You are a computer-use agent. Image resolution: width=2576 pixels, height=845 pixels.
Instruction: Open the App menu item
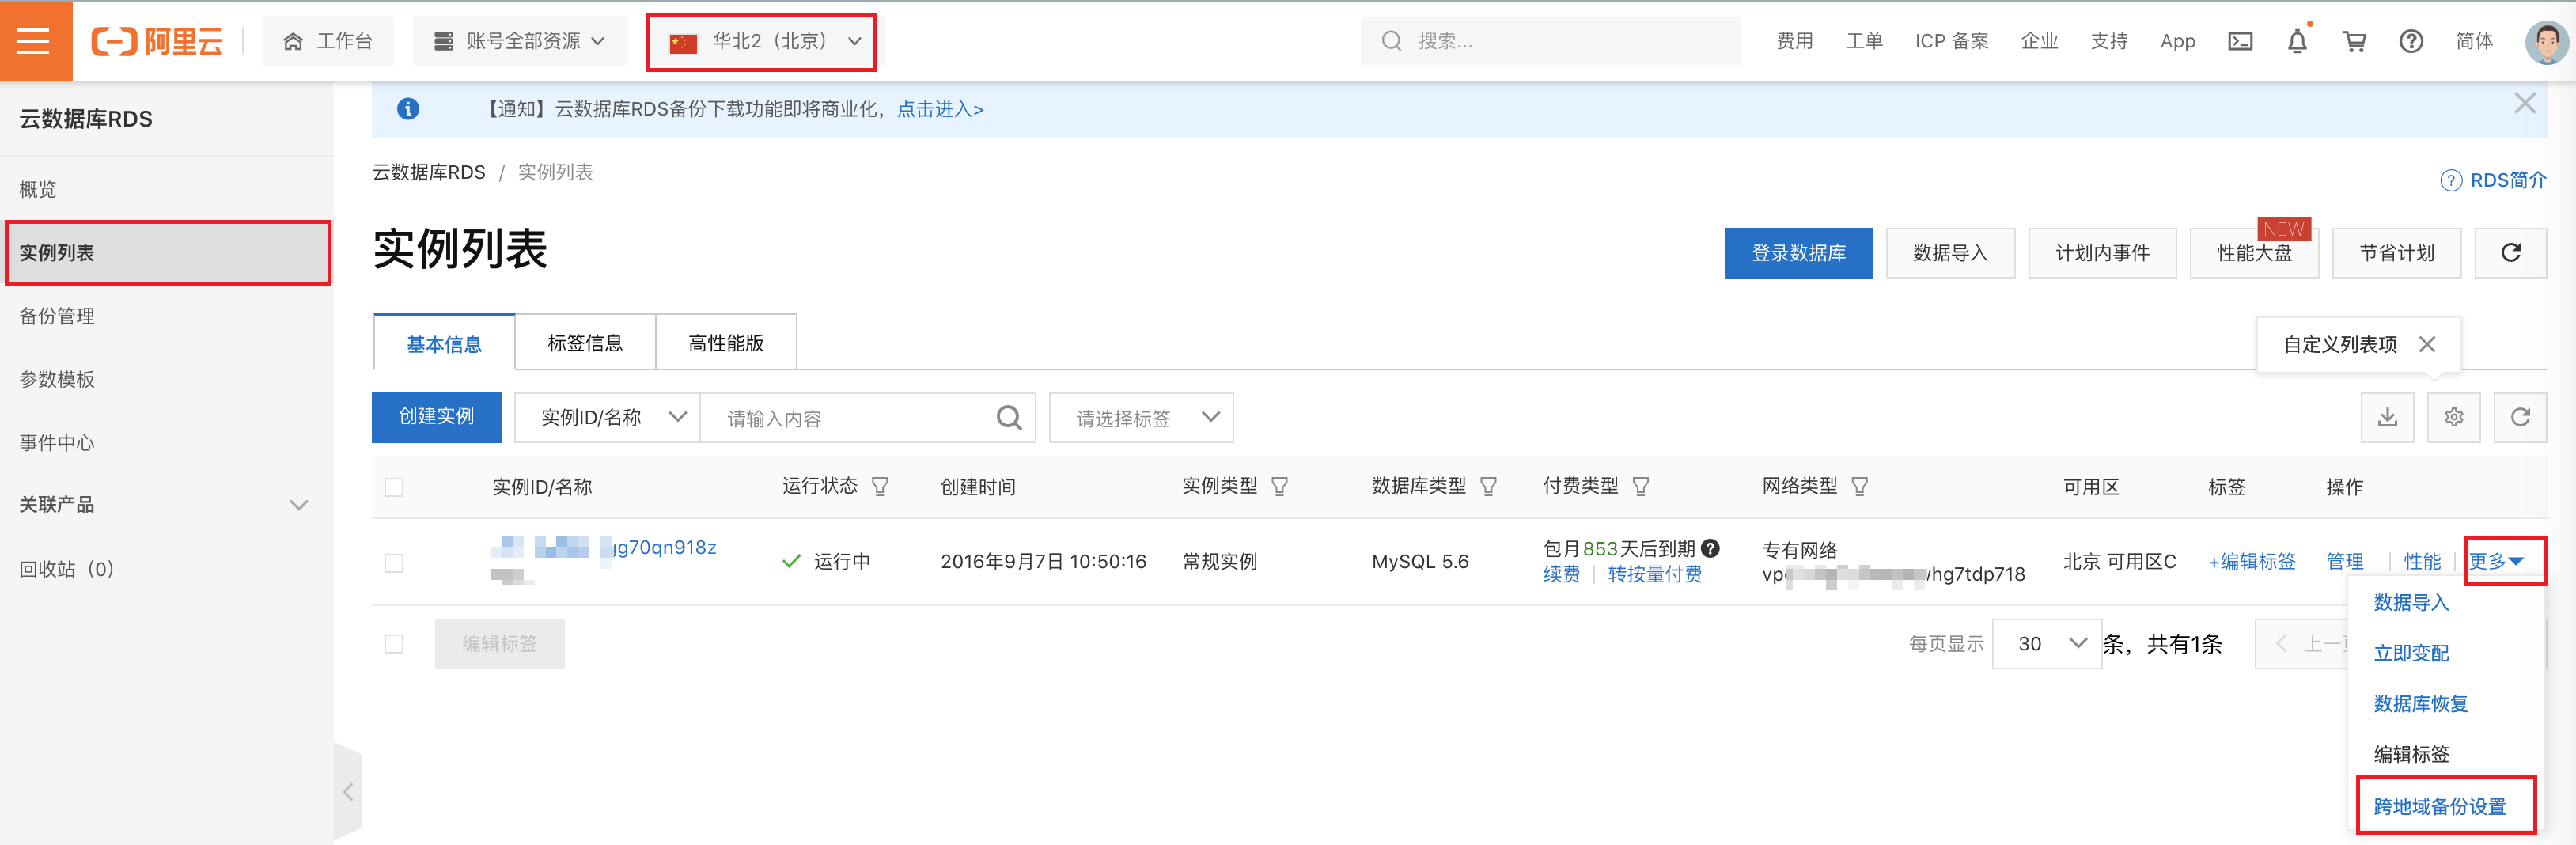[2177, 41]
